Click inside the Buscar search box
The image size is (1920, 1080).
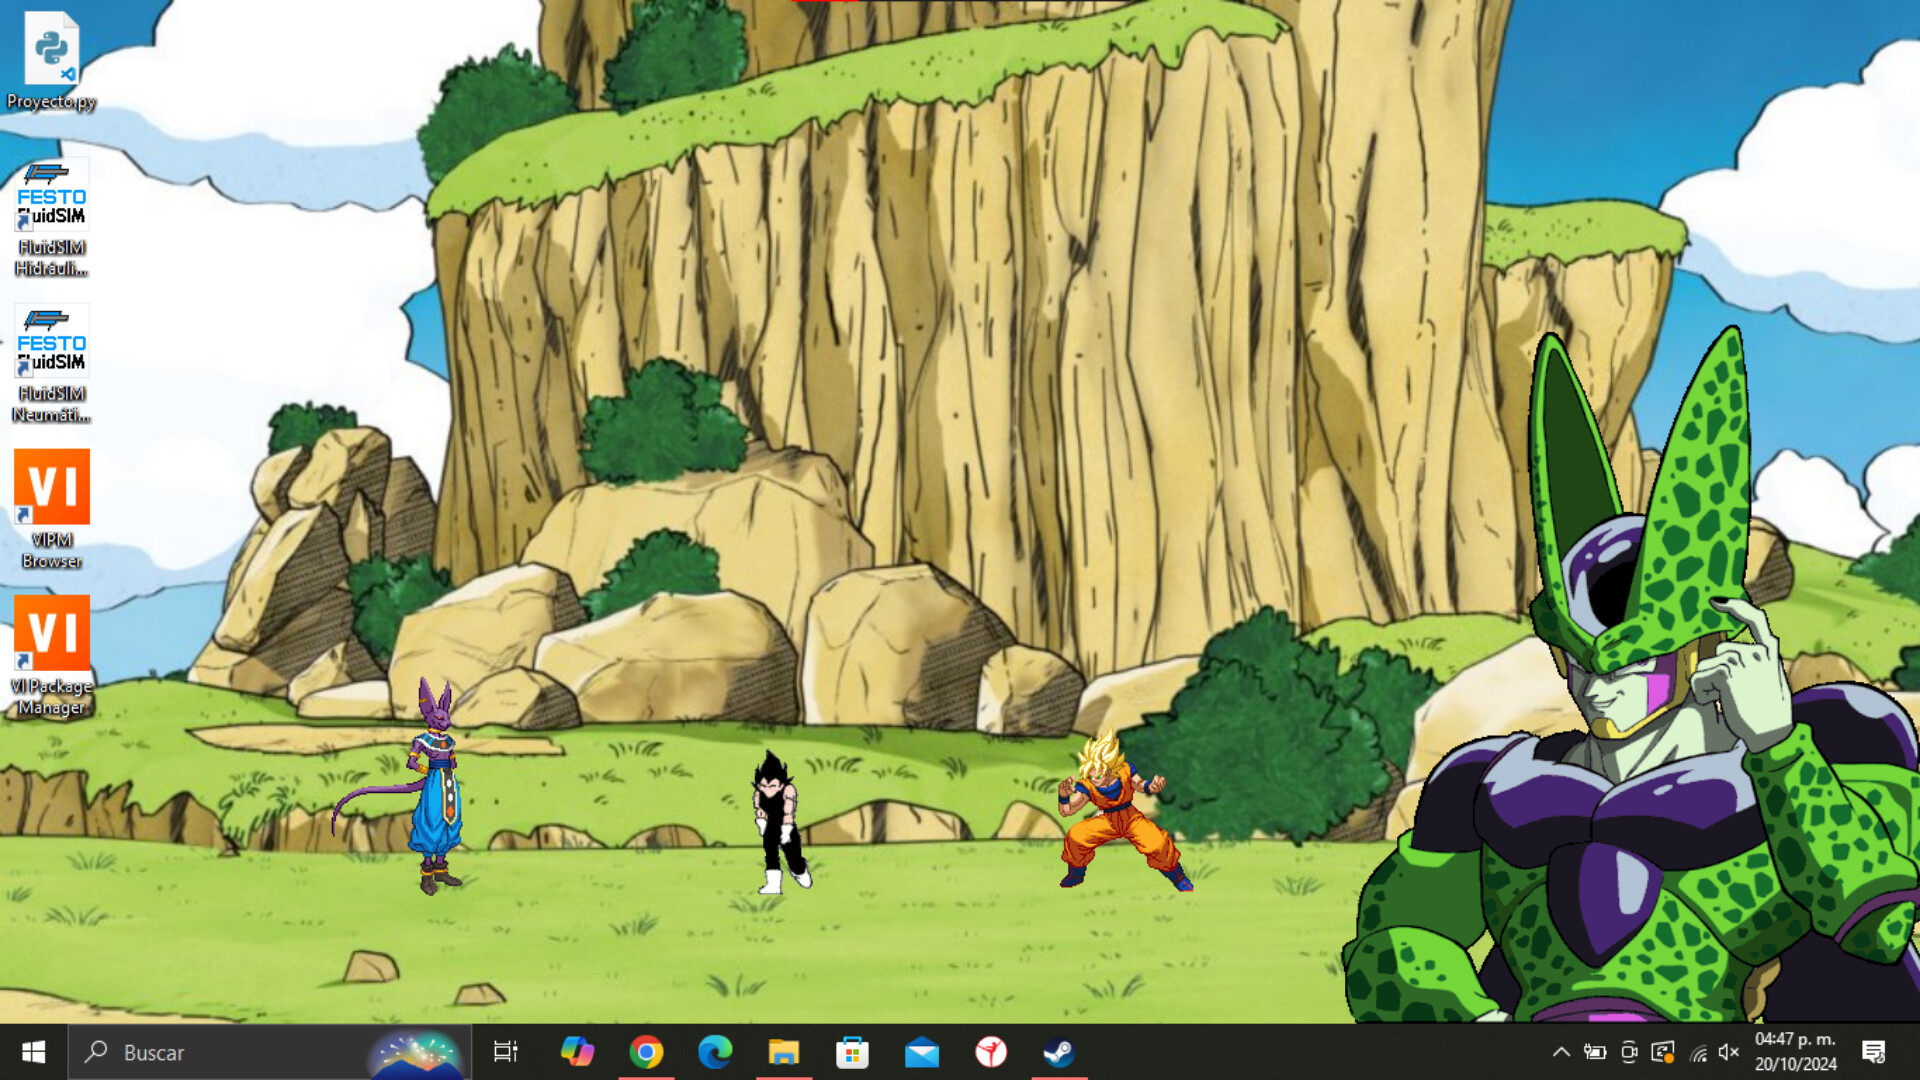pos(250,1052)
